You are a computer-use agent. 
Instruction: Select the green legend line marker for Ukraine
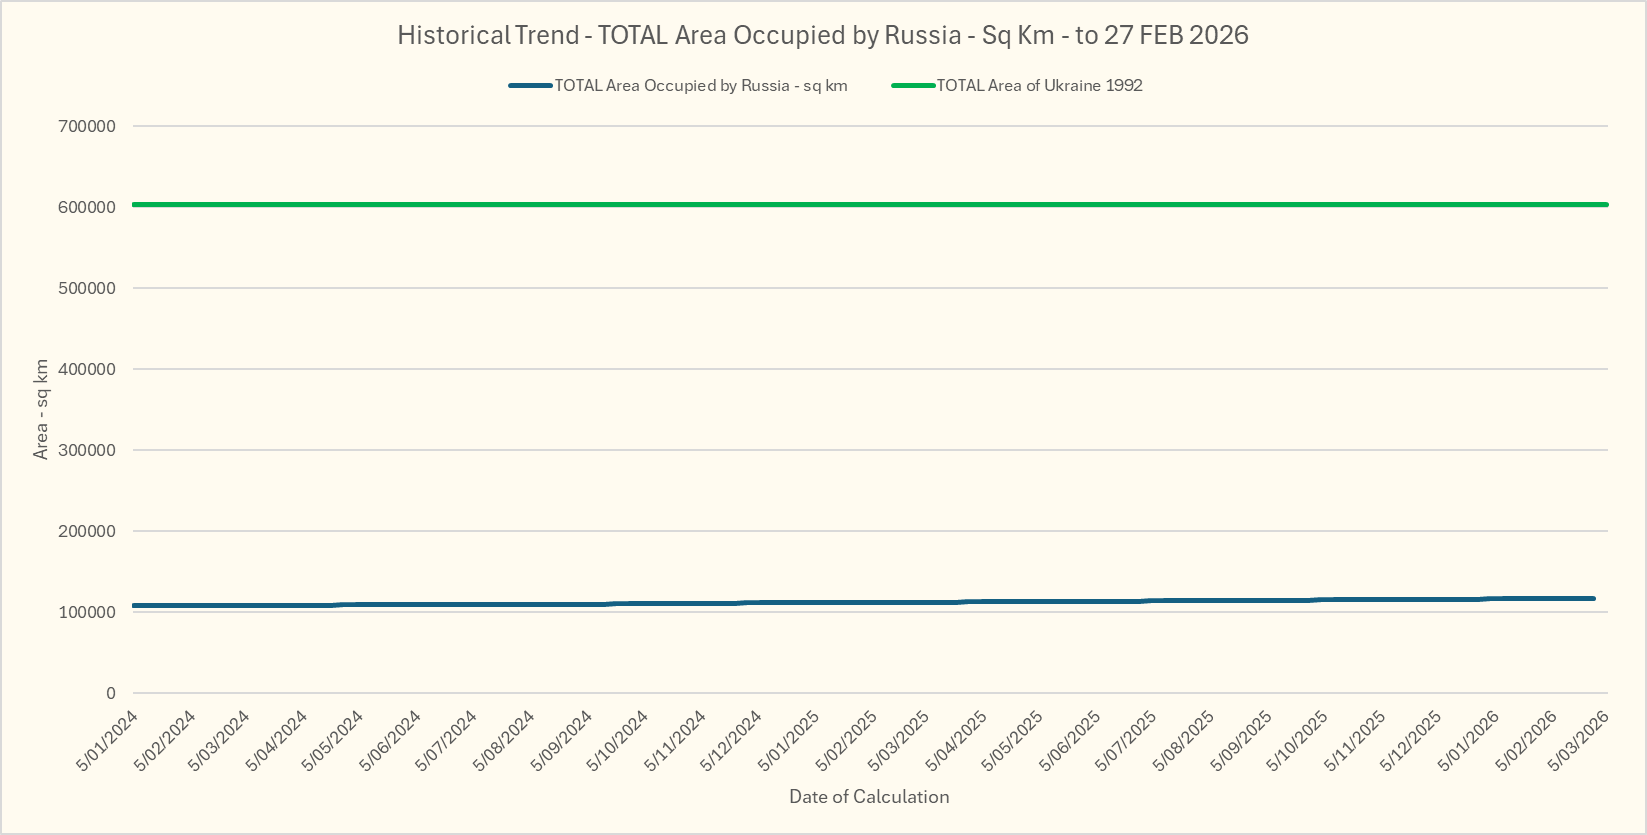point(913,86)
